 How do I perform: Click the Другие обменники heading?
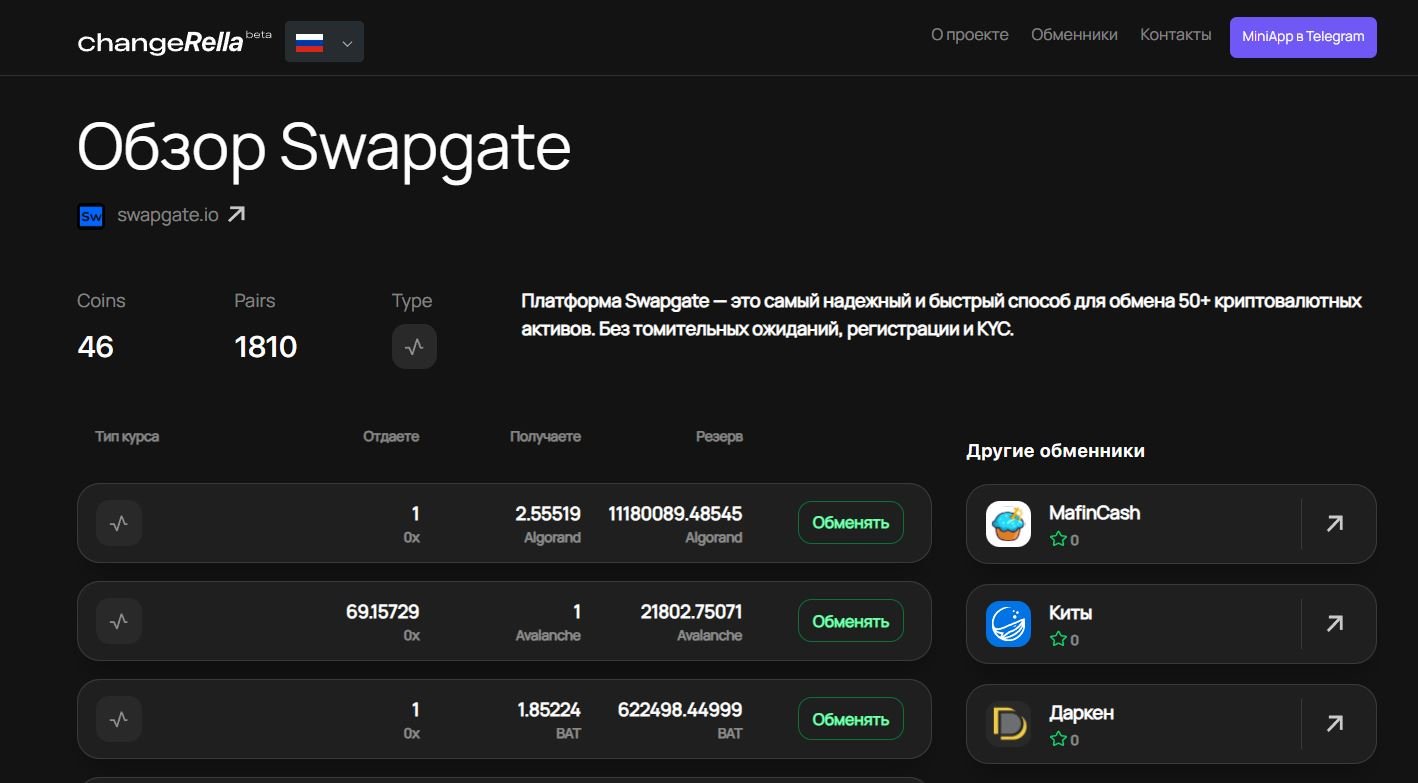(1055, 451)
